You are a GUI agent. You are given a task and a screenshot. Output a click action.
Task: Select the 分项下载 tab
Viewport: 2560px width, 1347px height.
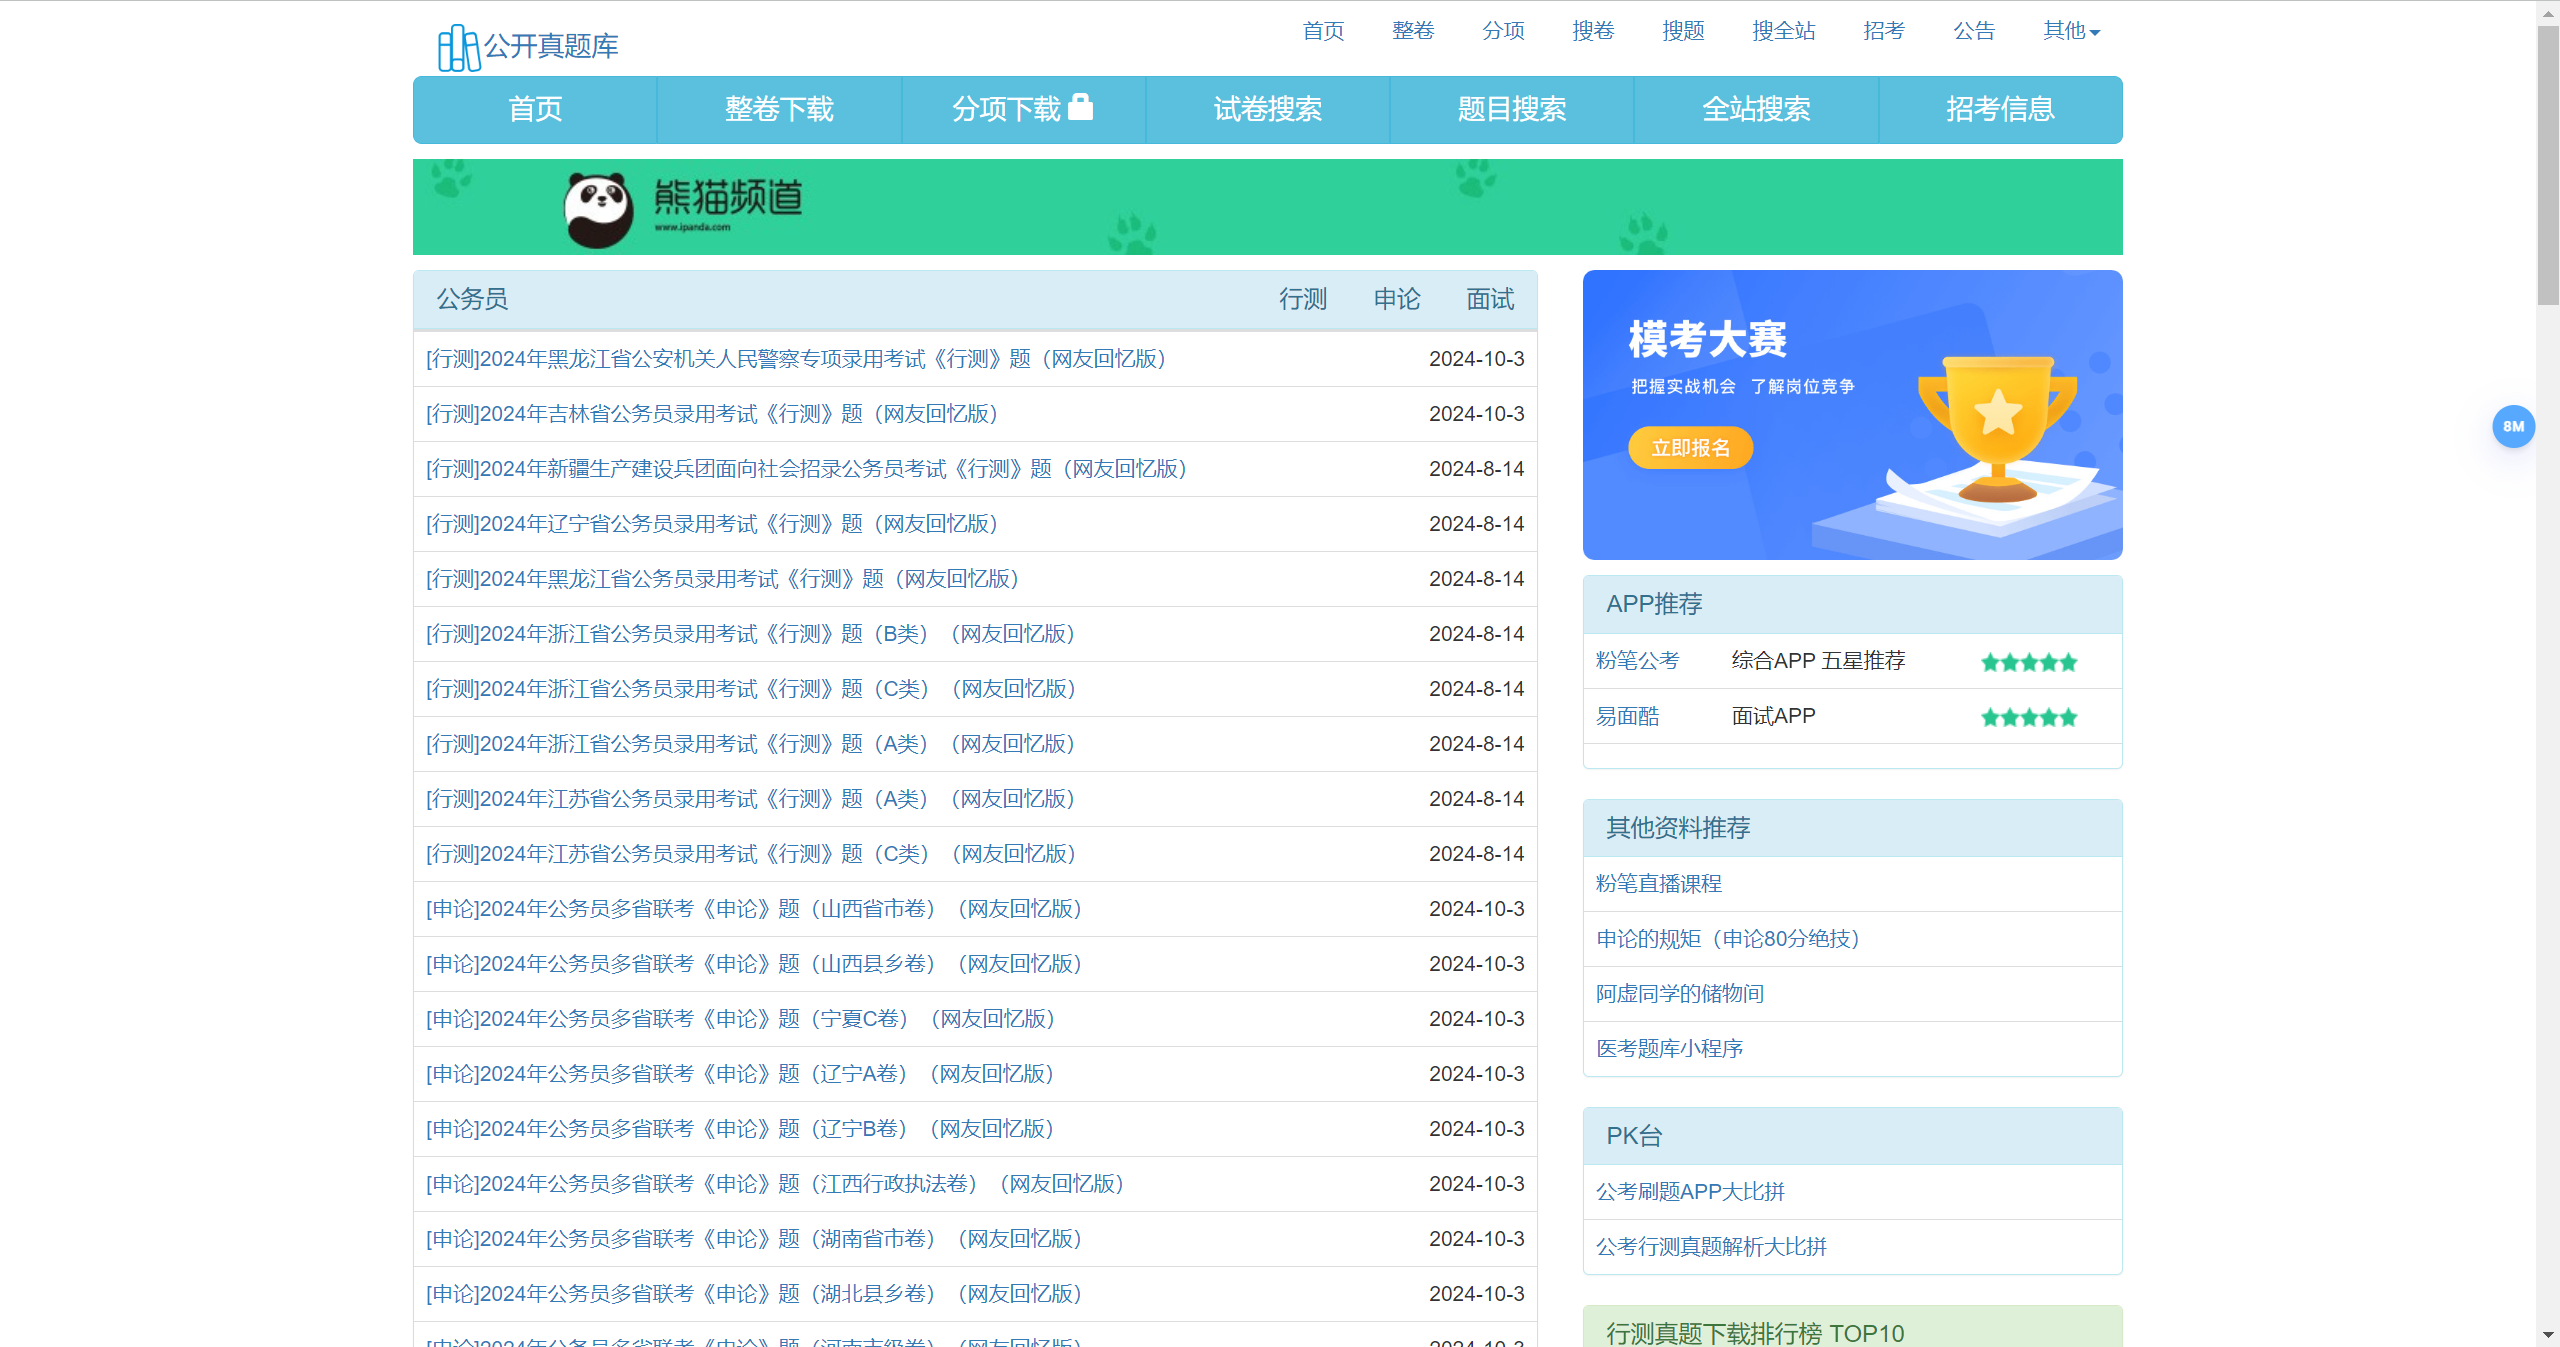[x=1023, y=109]
